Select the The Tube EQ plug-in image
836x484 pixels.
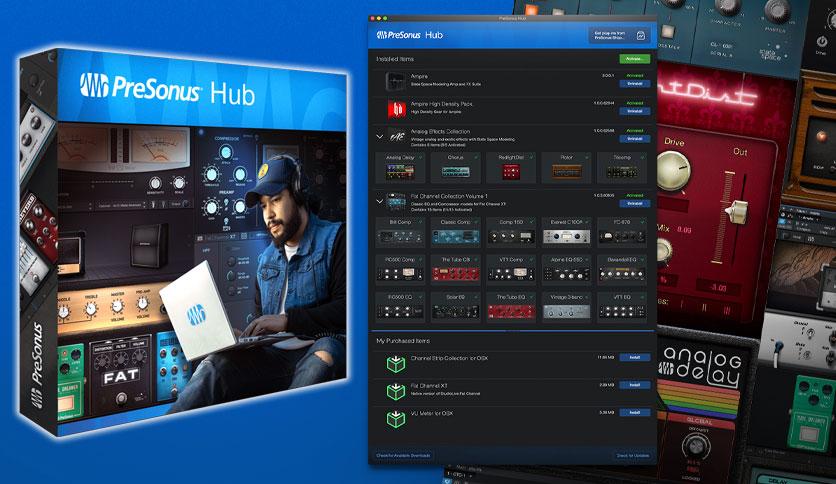[511, 311]
